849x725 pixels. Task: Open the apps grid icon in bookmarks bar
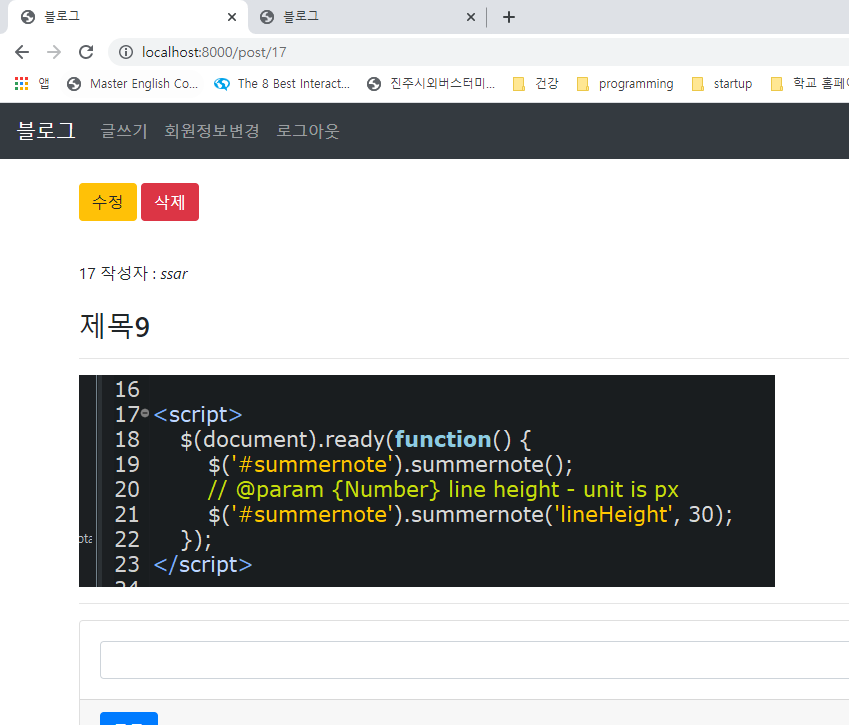point(21,83)
